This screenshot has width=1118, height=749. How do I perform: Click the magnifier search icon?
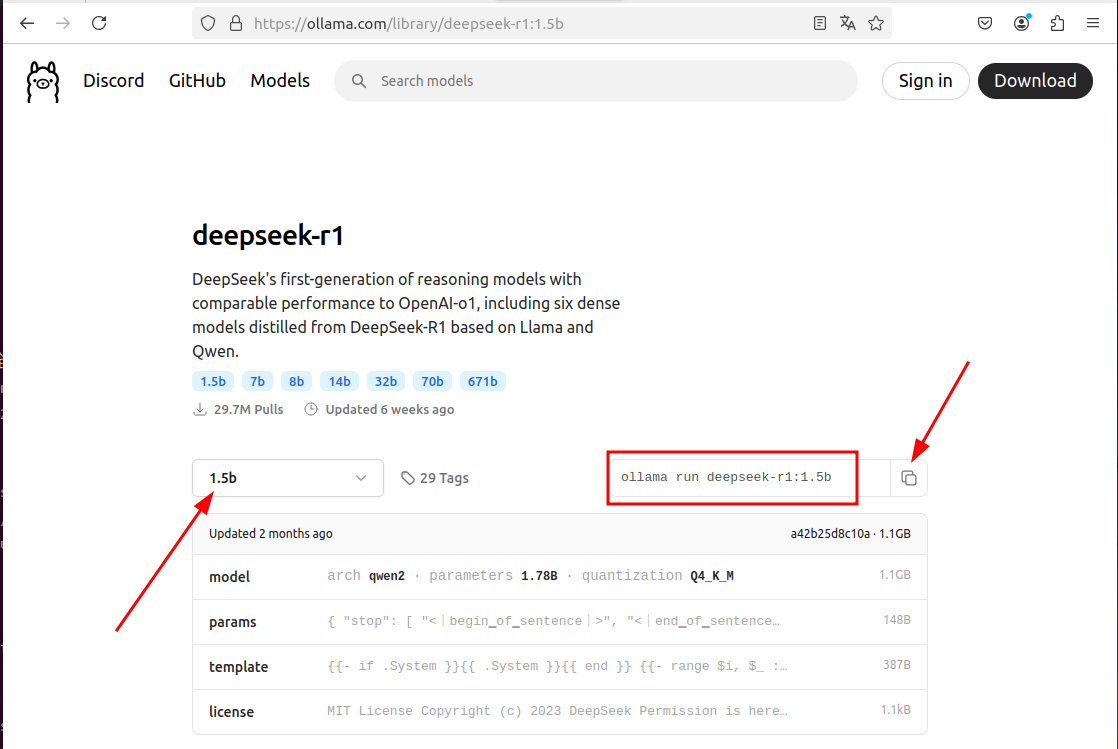coord(359,81)
